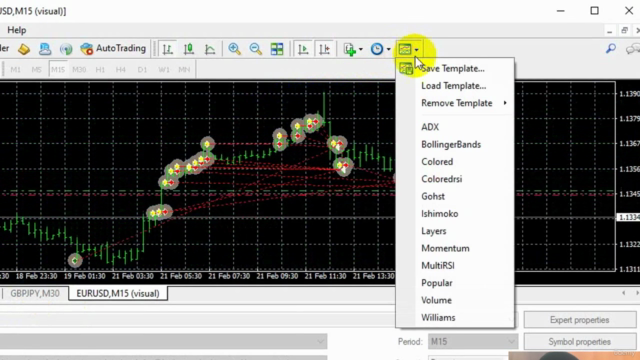Click the search magnifier icon
This screenshot has width=640, height=360.
click(x=611, y=49)
